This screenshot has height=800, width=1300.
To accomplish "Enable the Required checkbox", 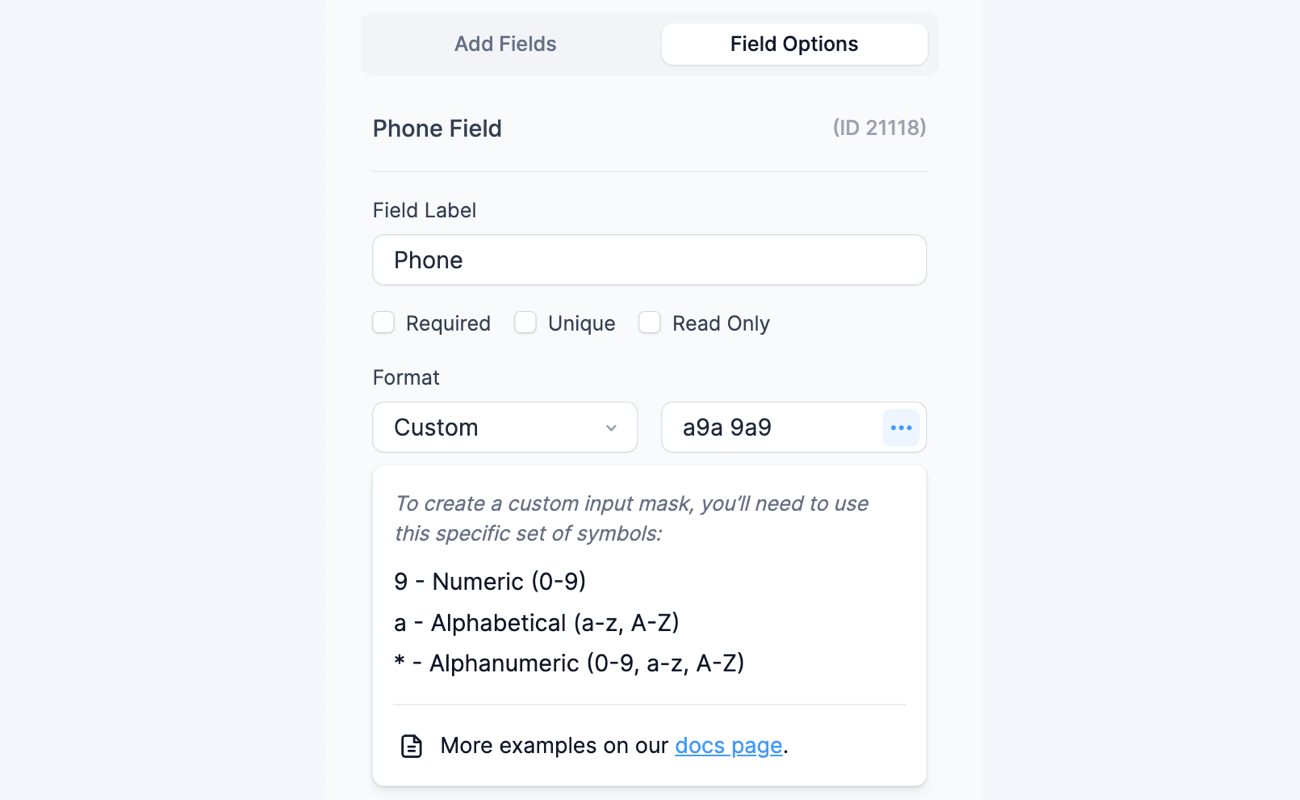I will click(383, 322).
